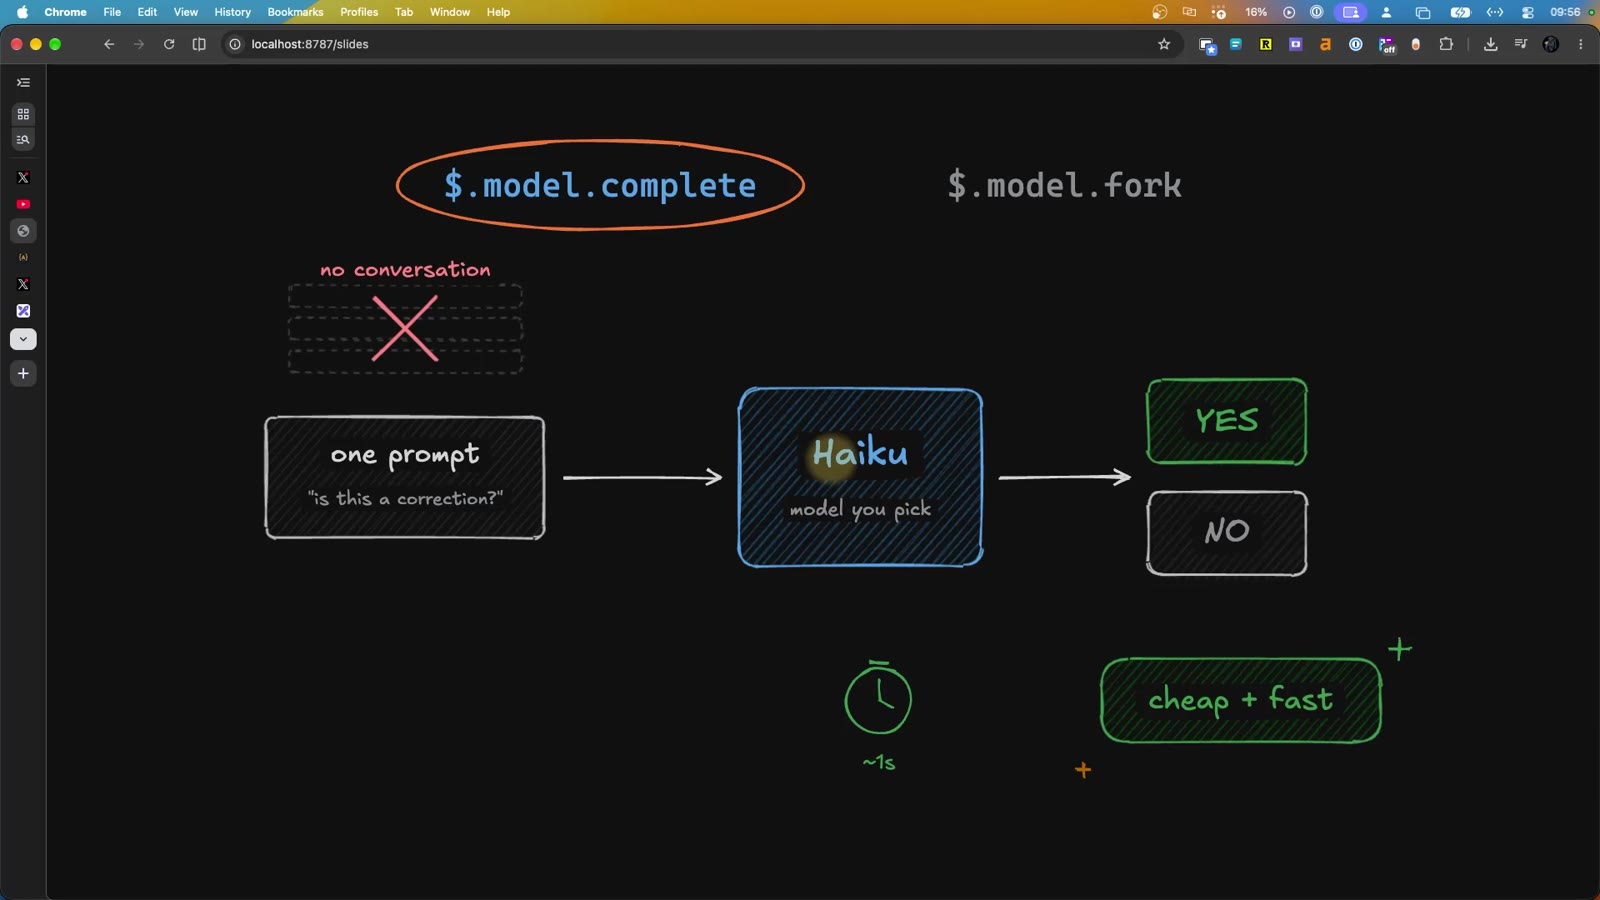Open a new tab with plus button
This screenshot has width=1600, height=900.
point(23,373)
